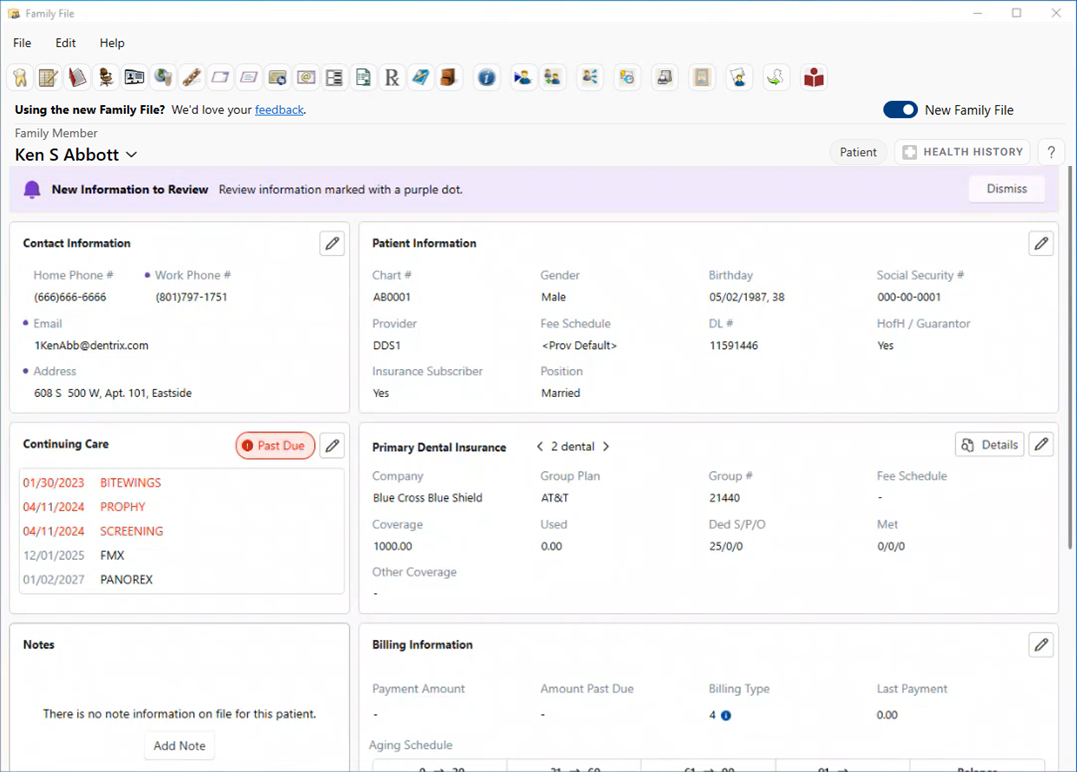The width and height of the screenshot is (1077, 772).
Task: Open the Patient Chart tooth icon
Action: click(20, 78)
